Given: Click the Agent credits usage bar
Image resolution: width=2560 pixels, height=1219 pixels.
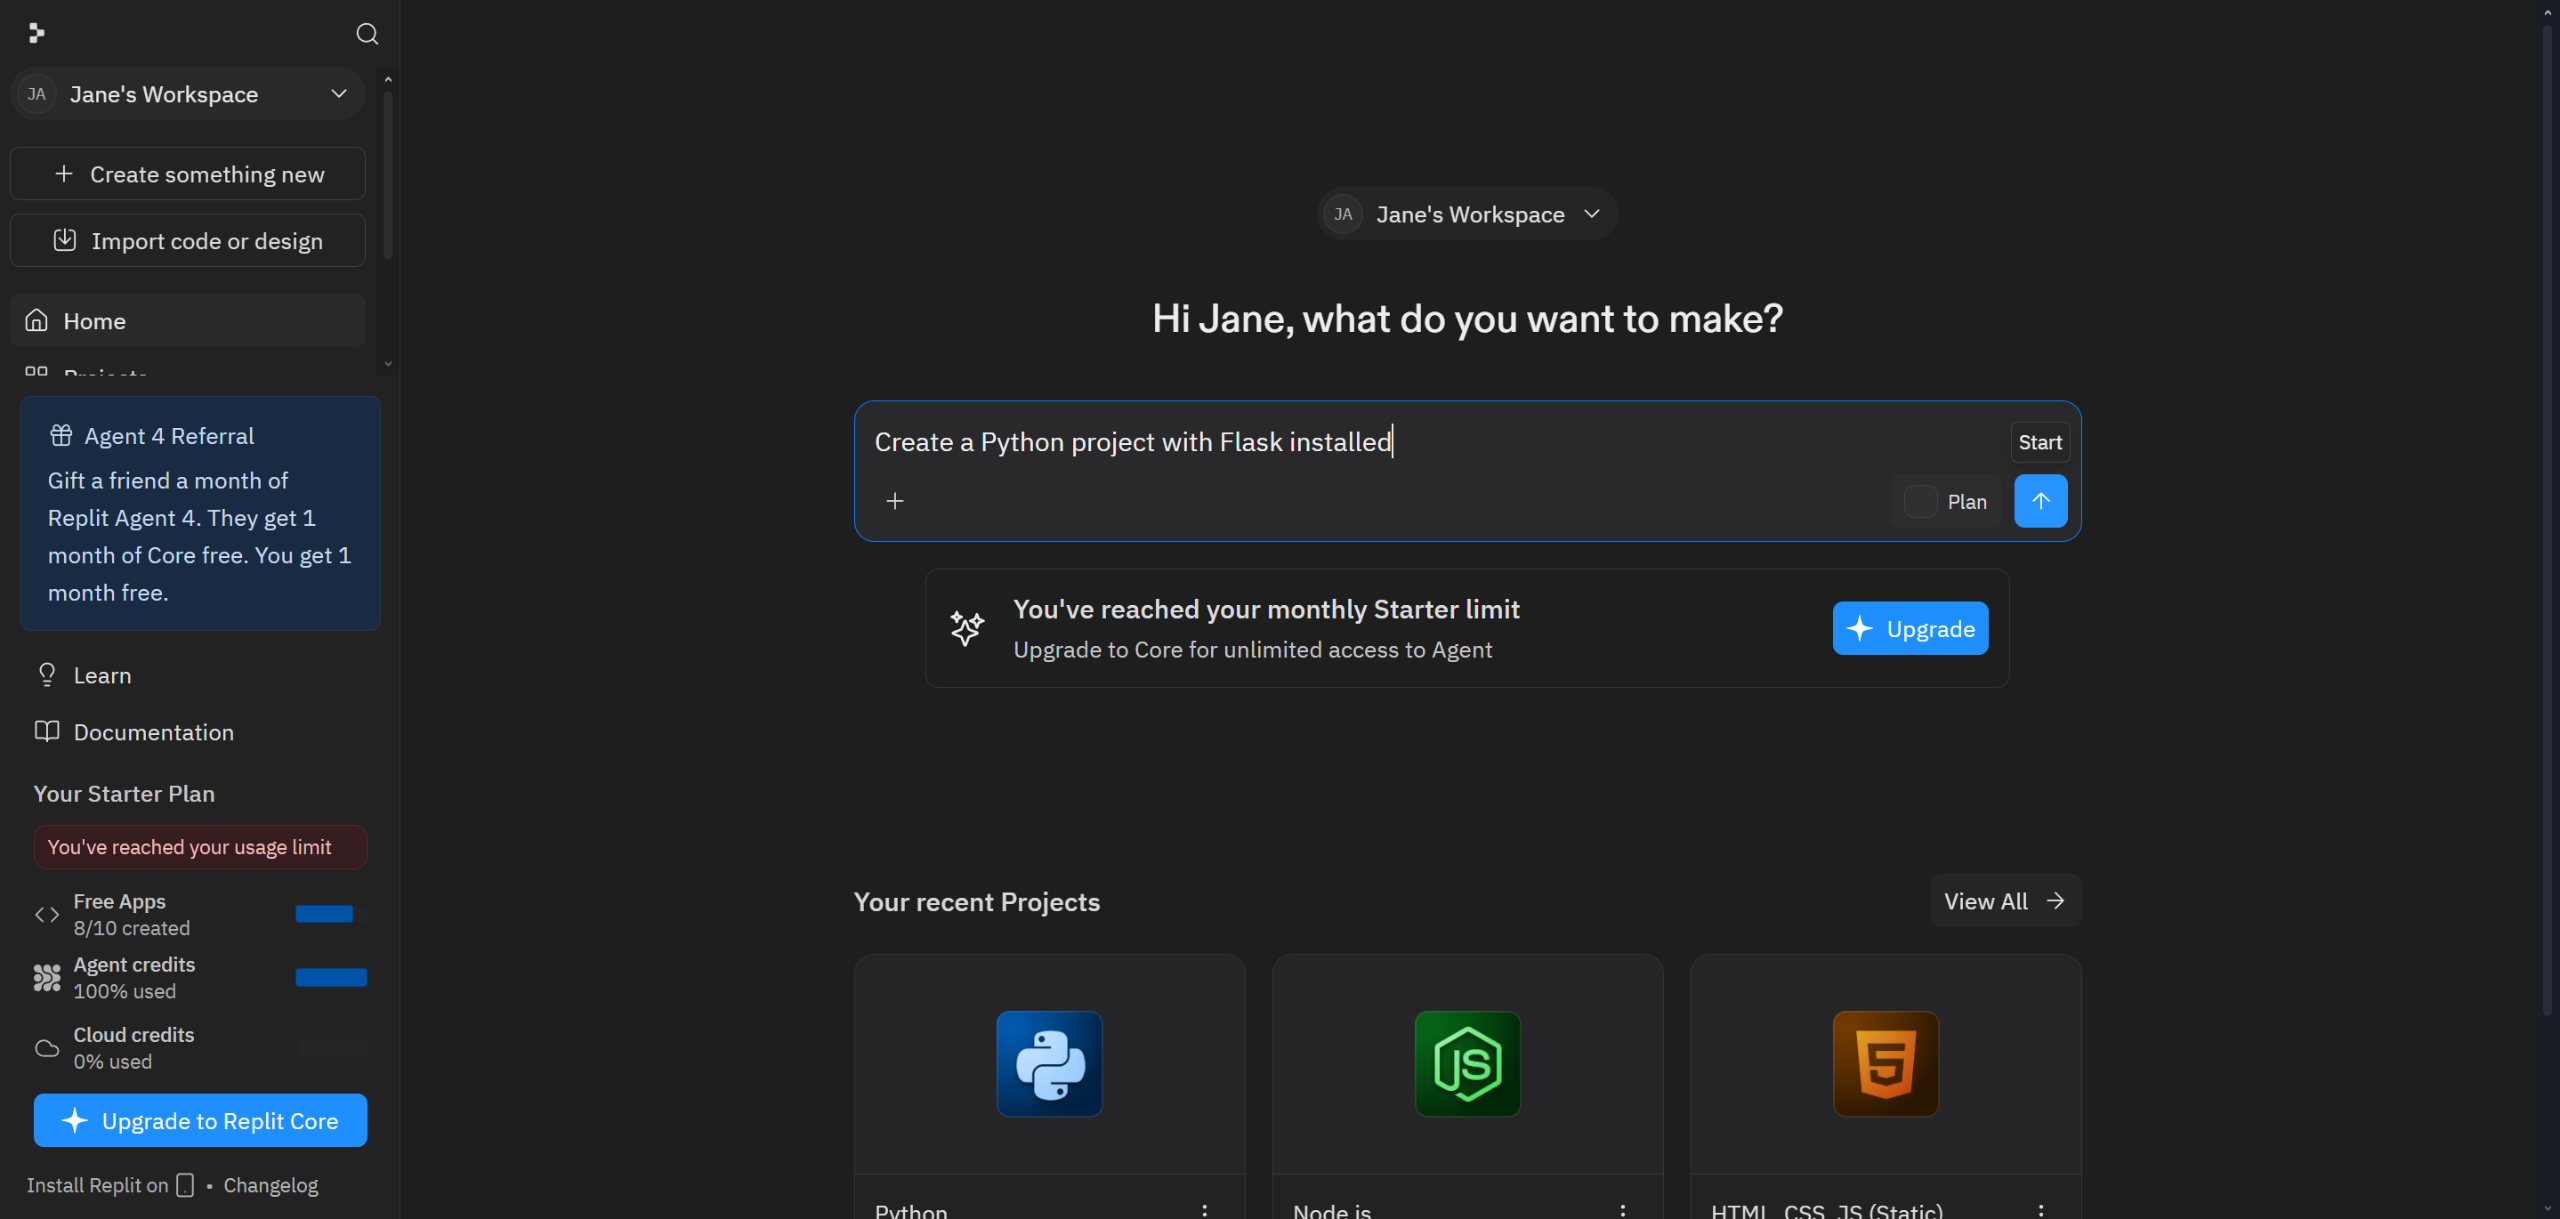Looking at the screenshot, I should [331, 977].
